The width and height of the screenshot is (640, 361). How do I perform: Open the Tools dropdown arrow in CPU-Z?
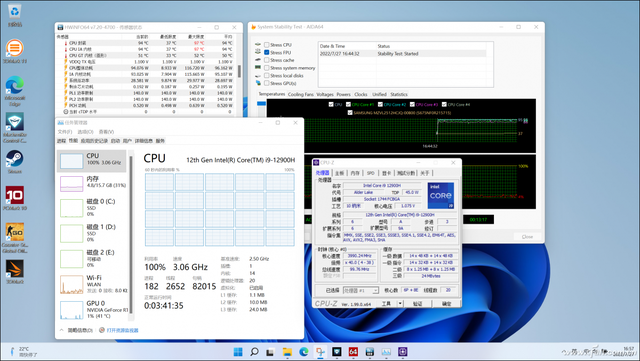(x=400, y=303)
